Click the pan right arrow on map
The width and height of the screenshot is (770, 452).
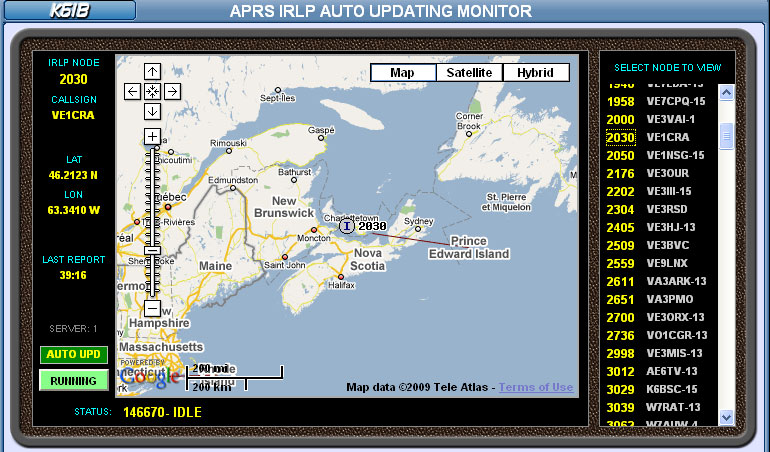click(x=172, y=91)
